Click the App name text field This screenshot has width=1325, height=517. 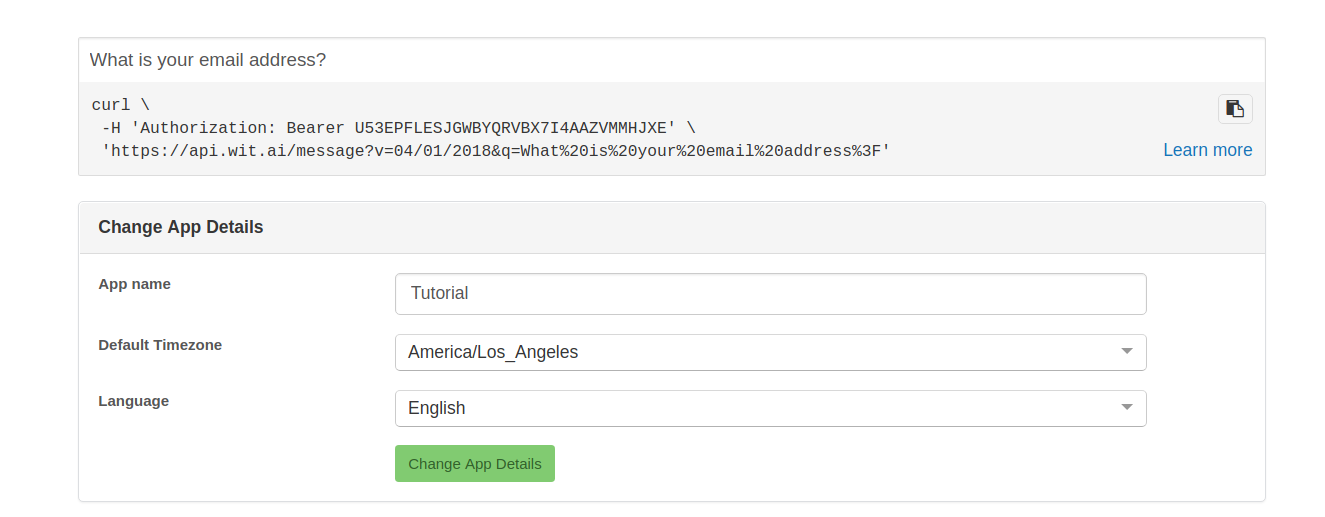(770, 294)
